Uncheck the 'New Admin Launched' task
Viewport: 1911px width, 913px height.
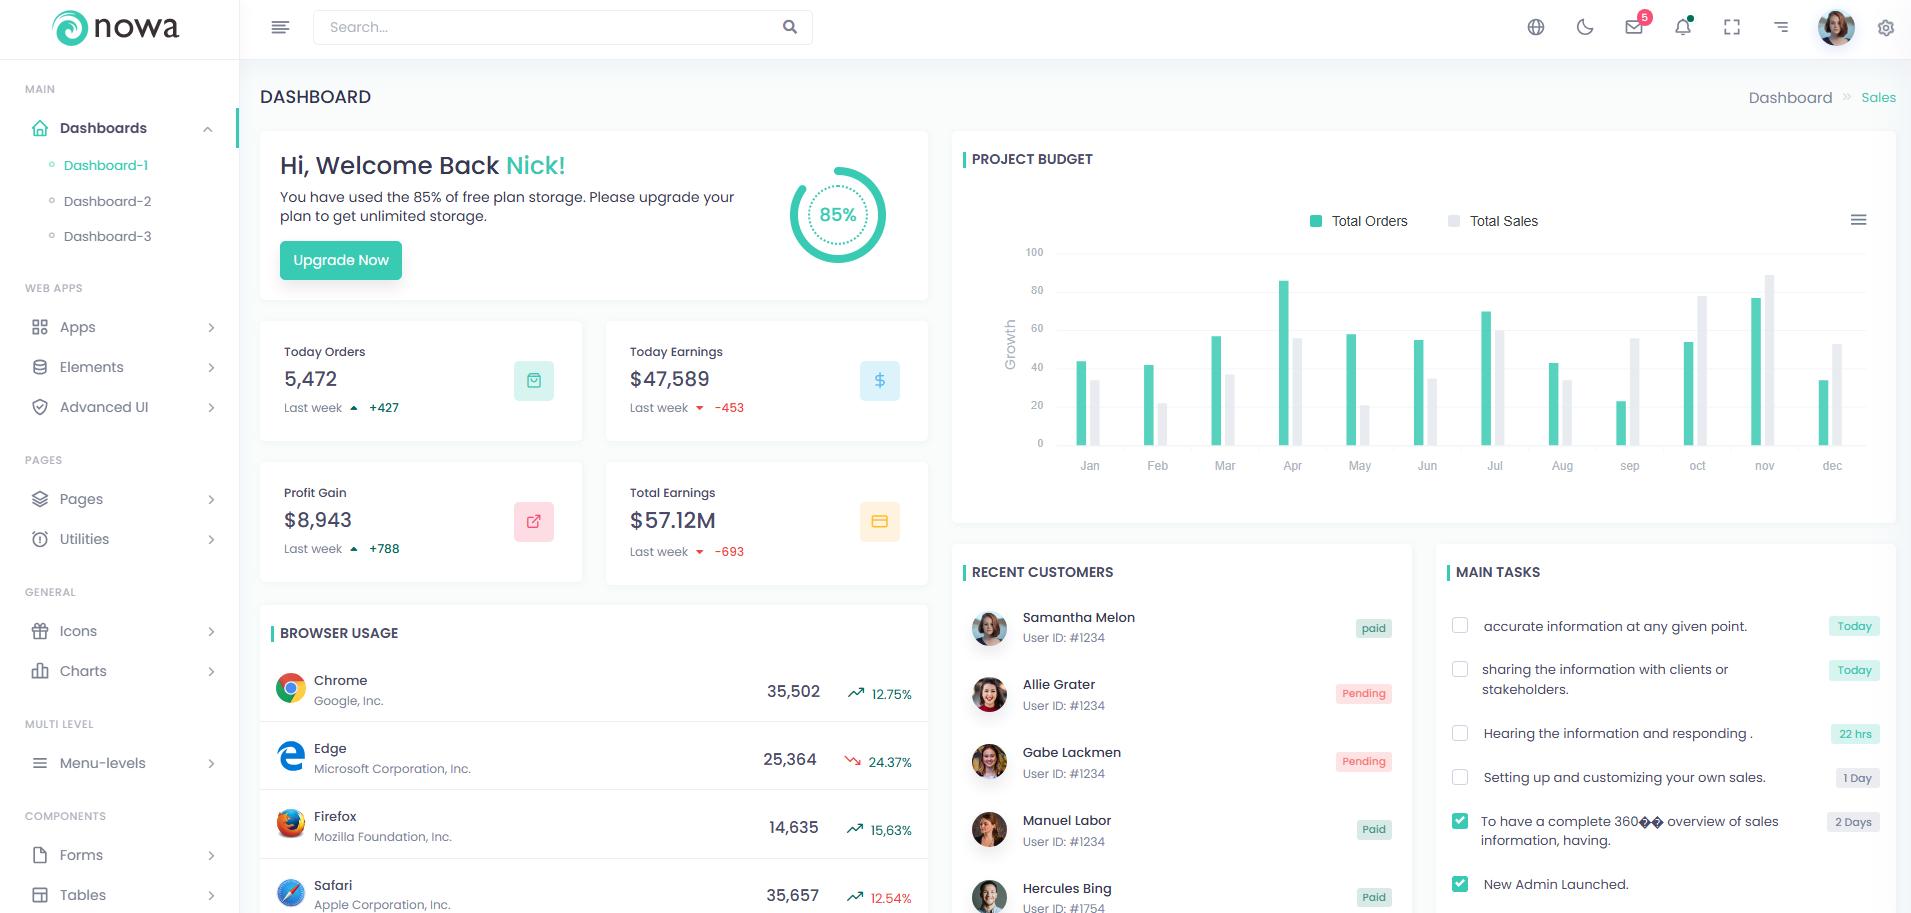[1460, 884]
